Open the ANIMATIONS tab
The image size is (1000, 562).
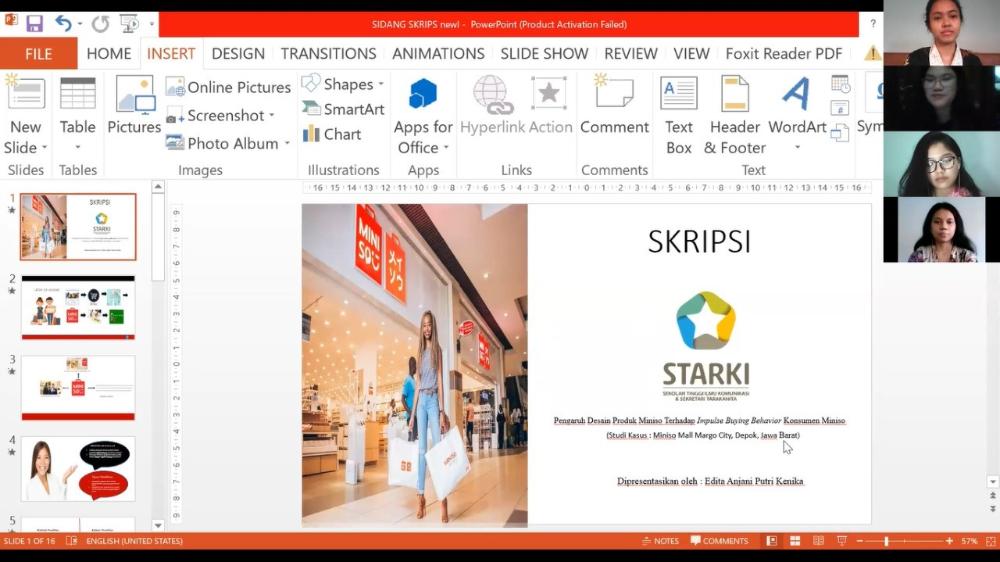coord(438,54)
